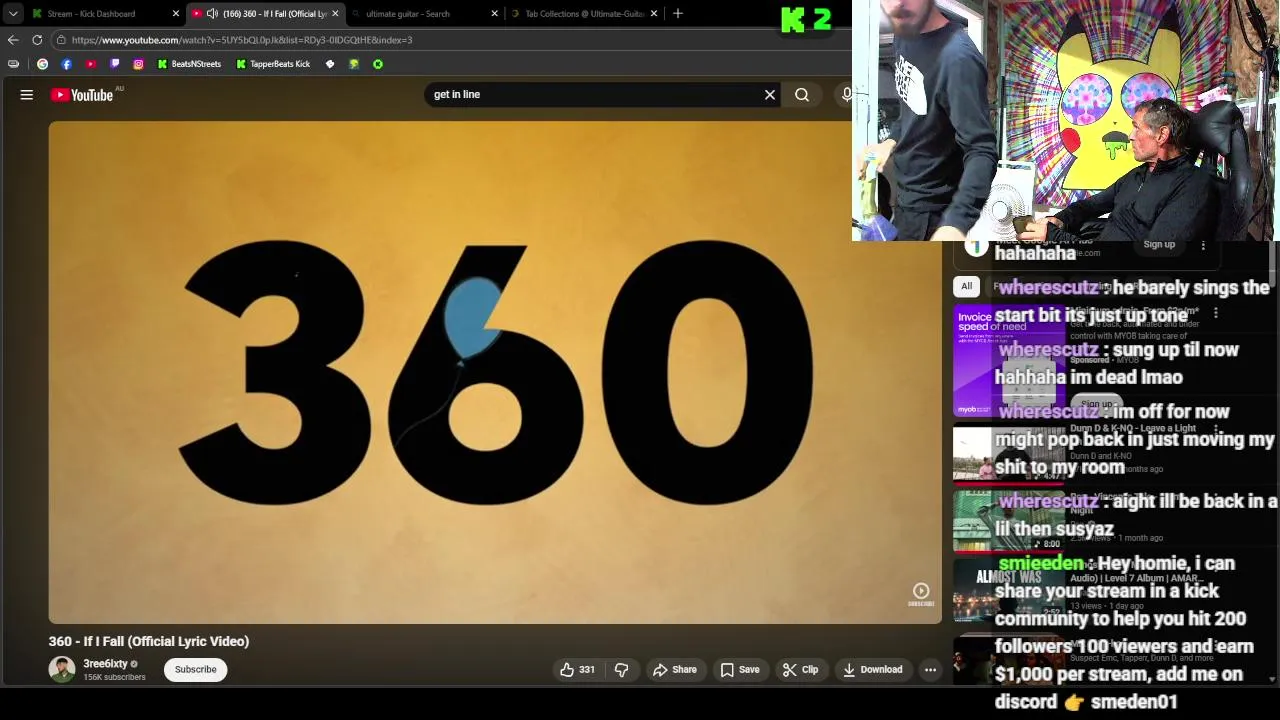Open the 'Leave a Light' video thumbnail
The image size is (1280, 720).
pyautogui.click(x=1009, y=455)
